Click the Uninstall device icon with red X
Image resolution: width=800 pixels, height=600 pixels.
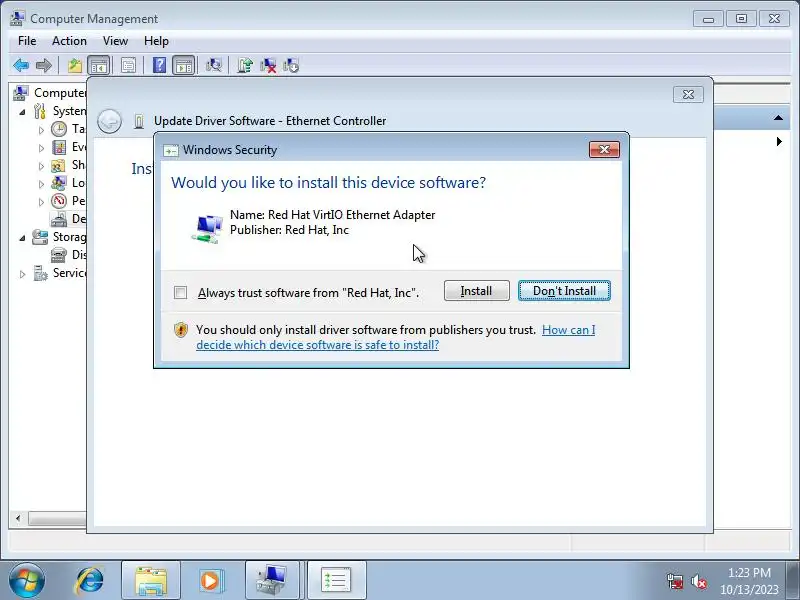[x=268, y=65]
